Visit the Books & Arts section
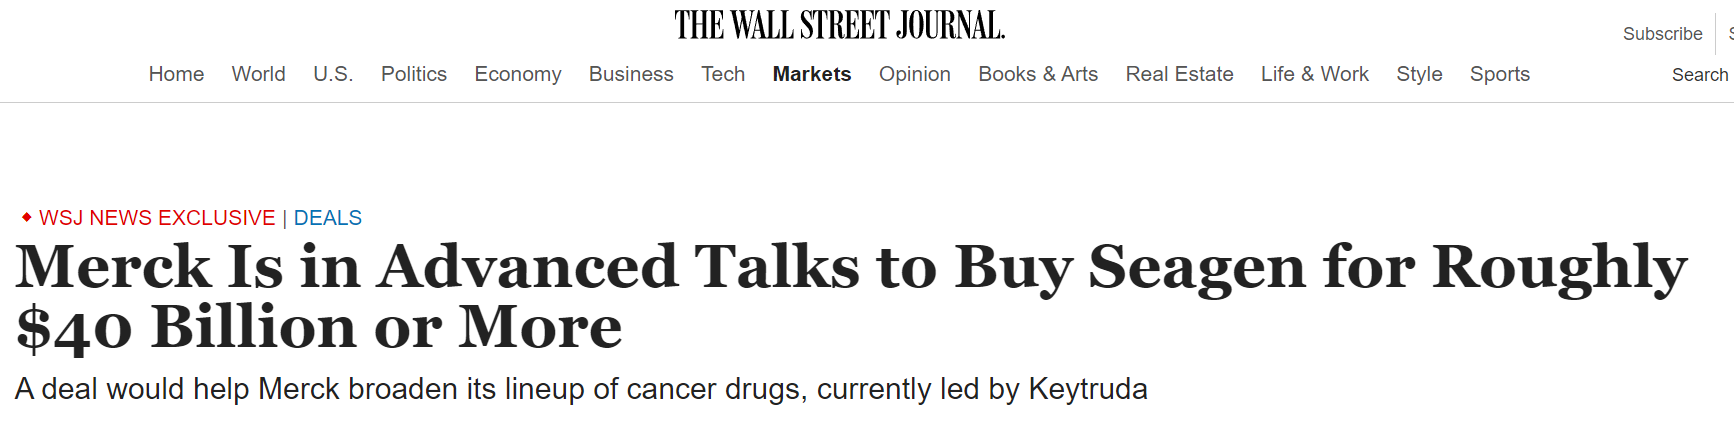Viewport: 1734px width, 441px height. (1037, 74)
